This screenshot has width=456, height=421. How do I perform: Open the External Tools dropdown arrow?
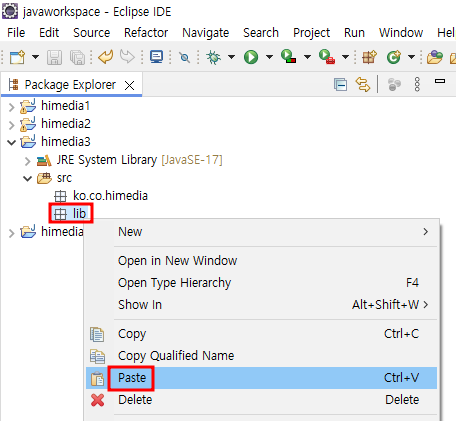345,57
